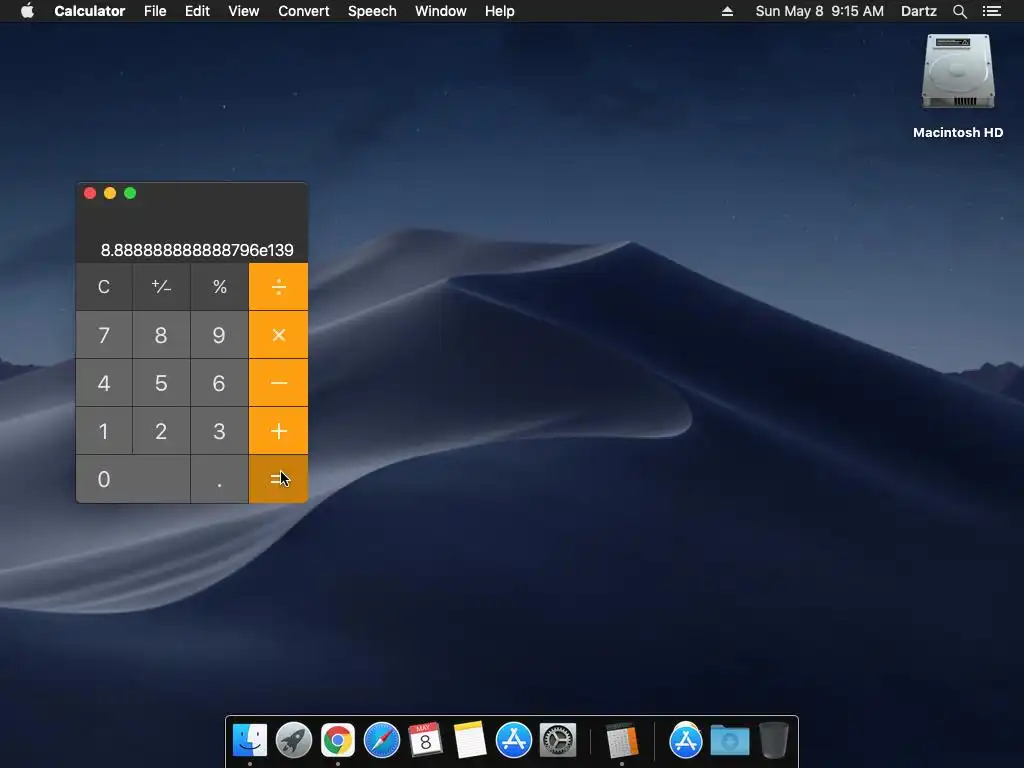
Task: Open Spotlight search magnifier icon
Action: pyautogui.click(x=959, y=11)
